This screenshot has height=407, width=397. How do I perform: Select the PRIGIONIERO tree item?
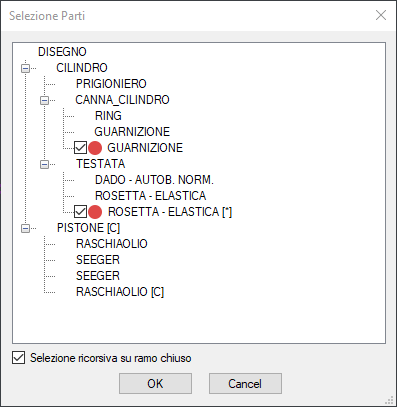[x=111, y=84]
